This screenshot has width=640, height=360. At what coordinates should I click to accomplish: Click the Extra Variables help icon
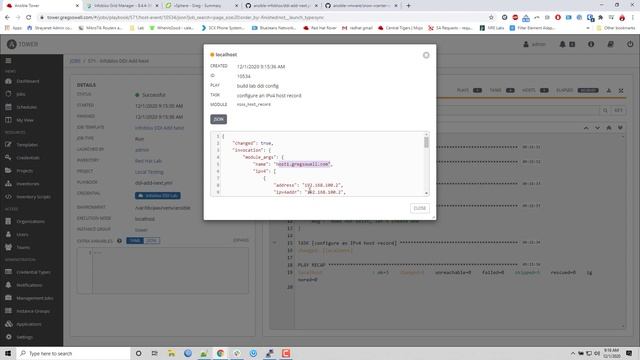point(119,241)
